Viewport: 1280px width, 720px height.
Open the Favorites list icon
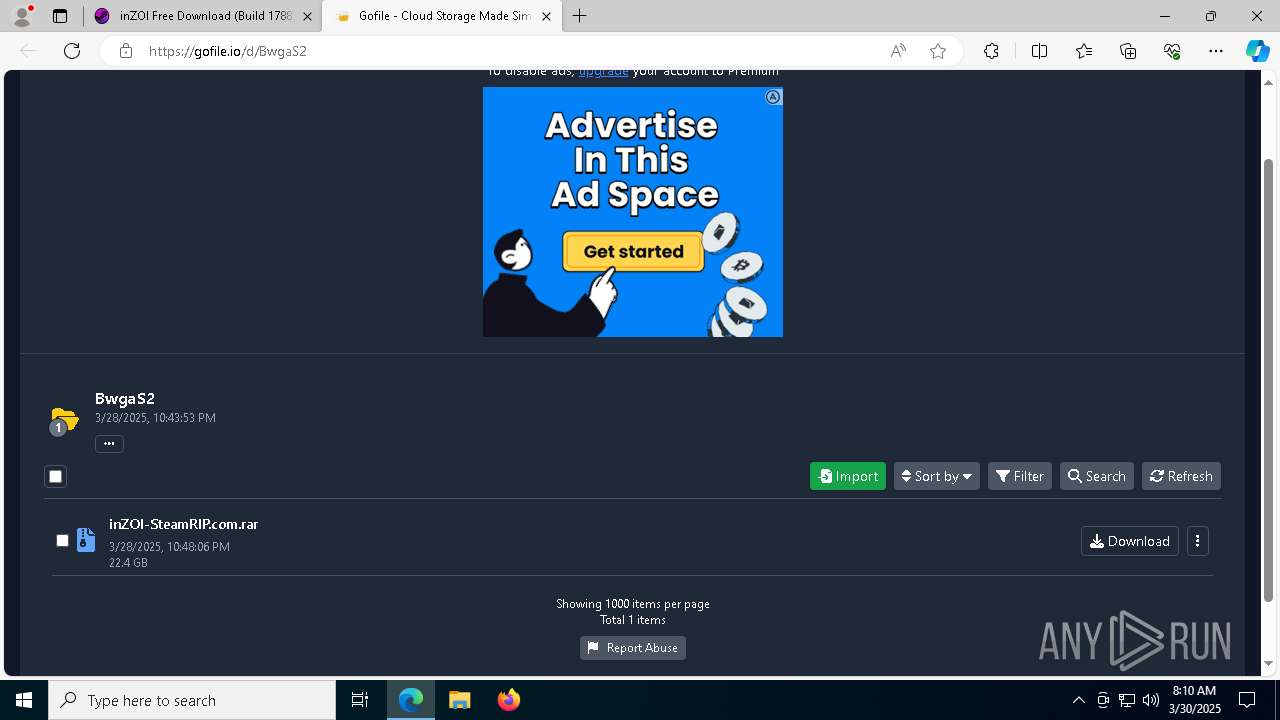coord(1084,51)
